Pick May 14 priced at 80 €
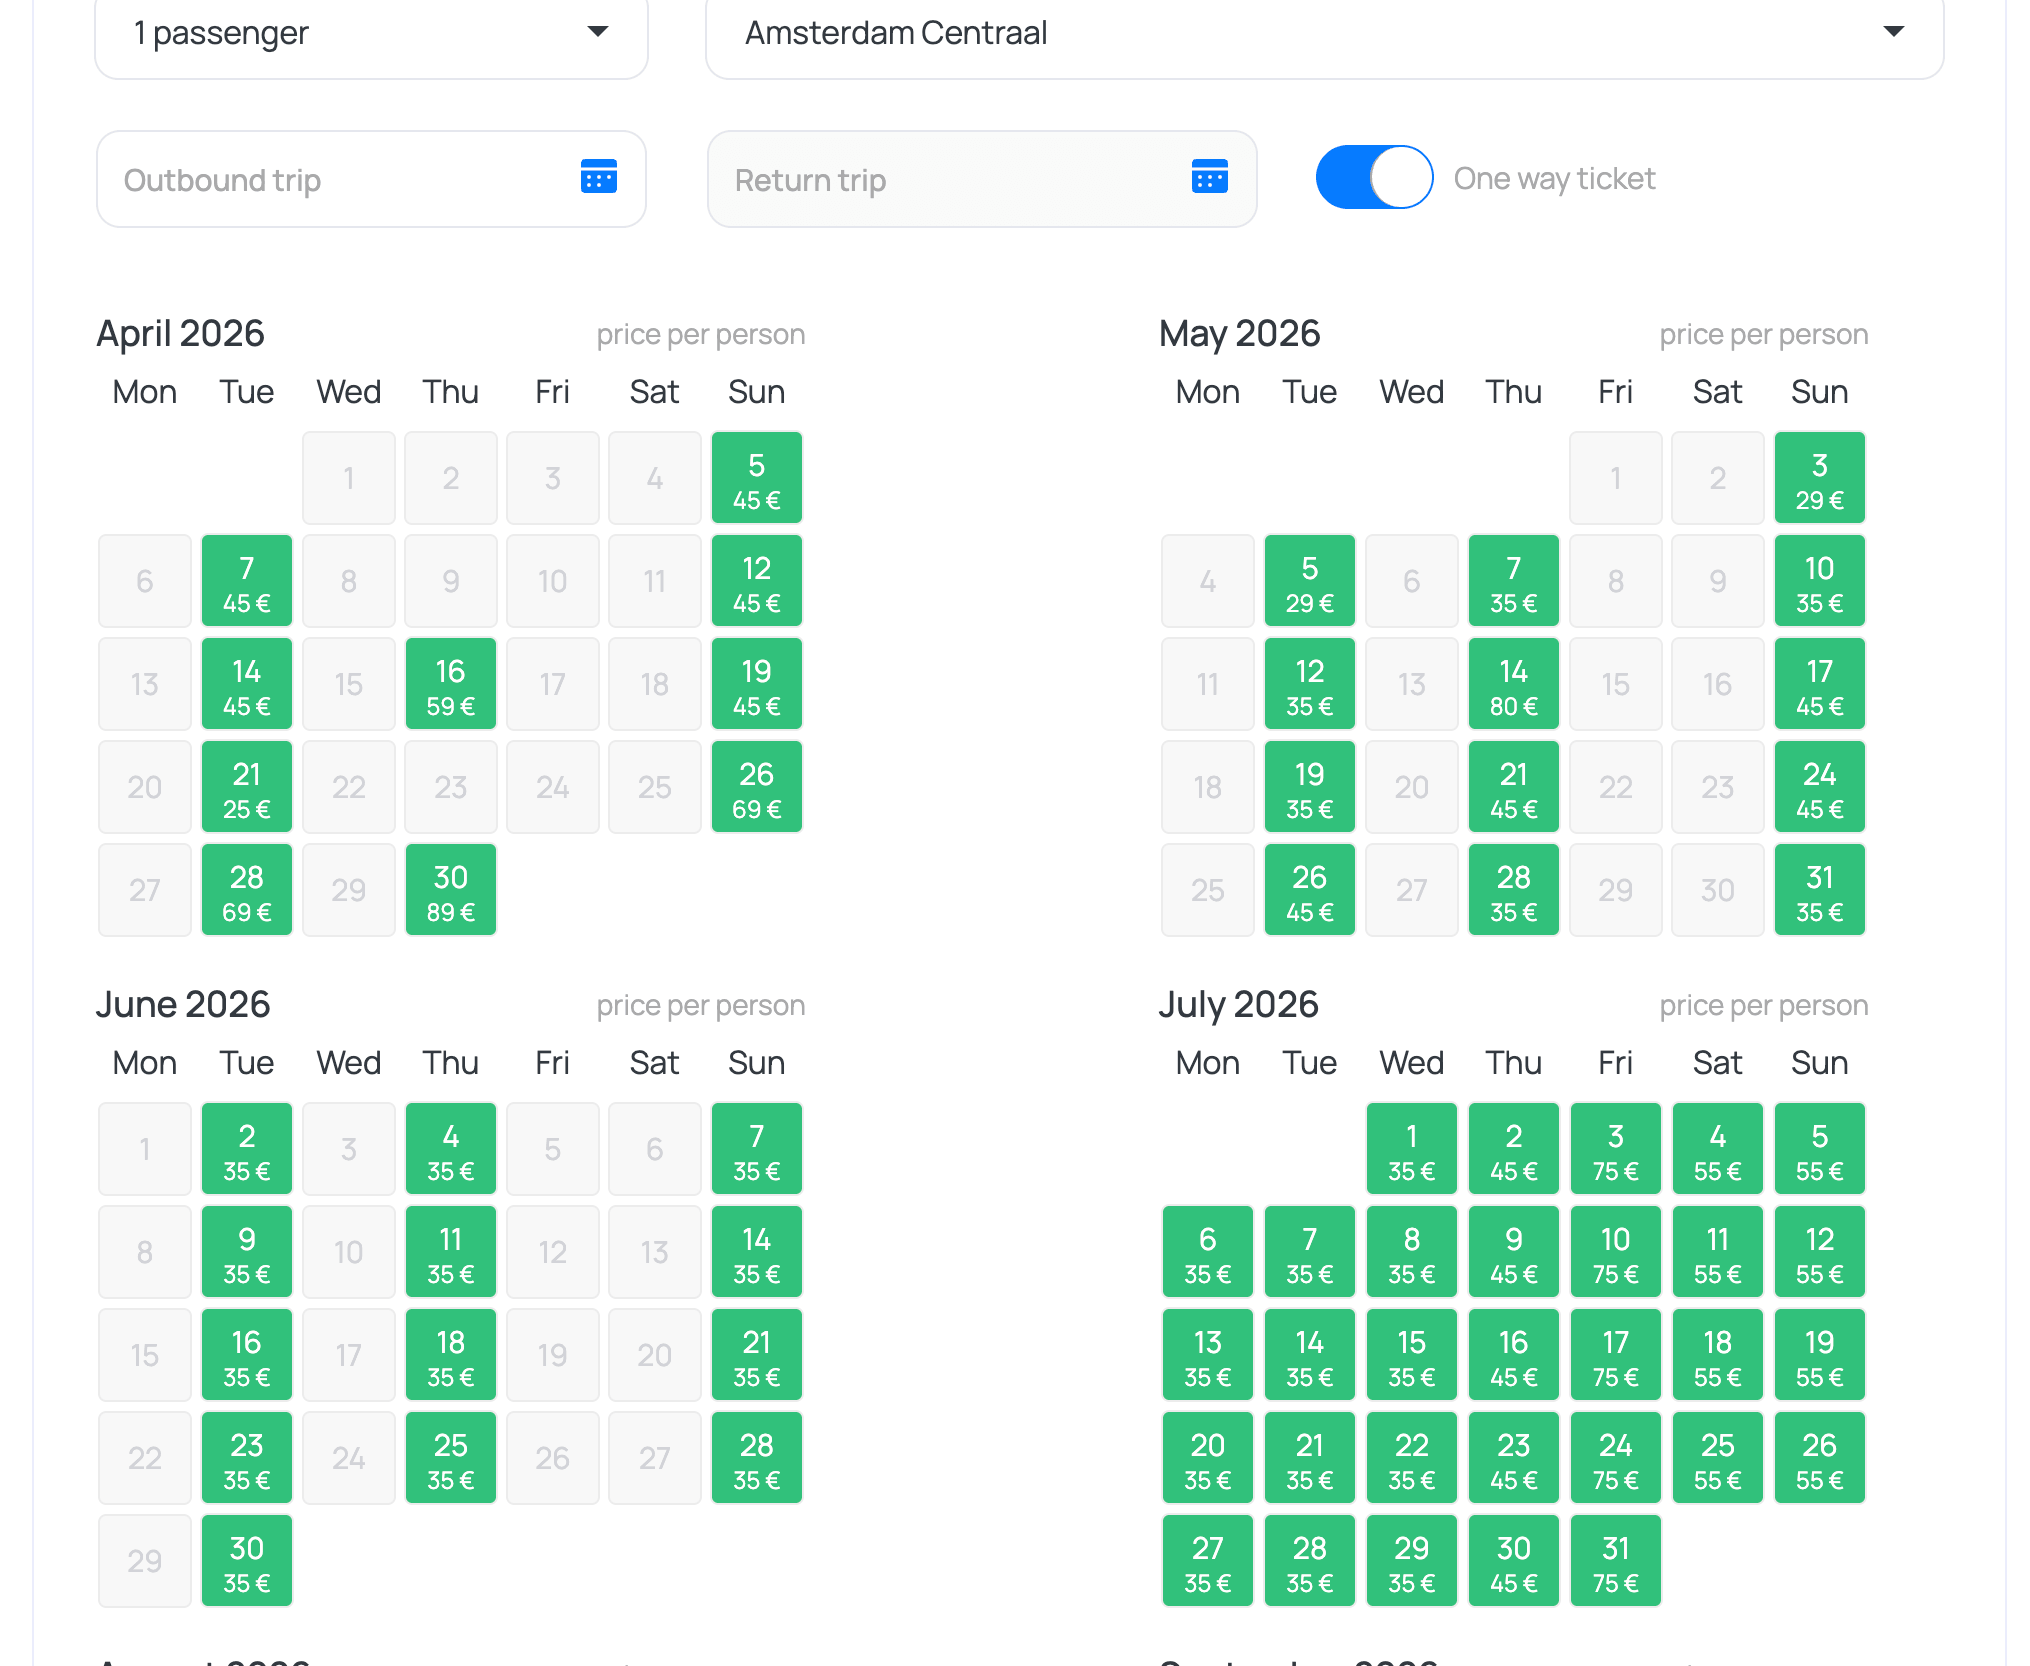 point(1513,685)
